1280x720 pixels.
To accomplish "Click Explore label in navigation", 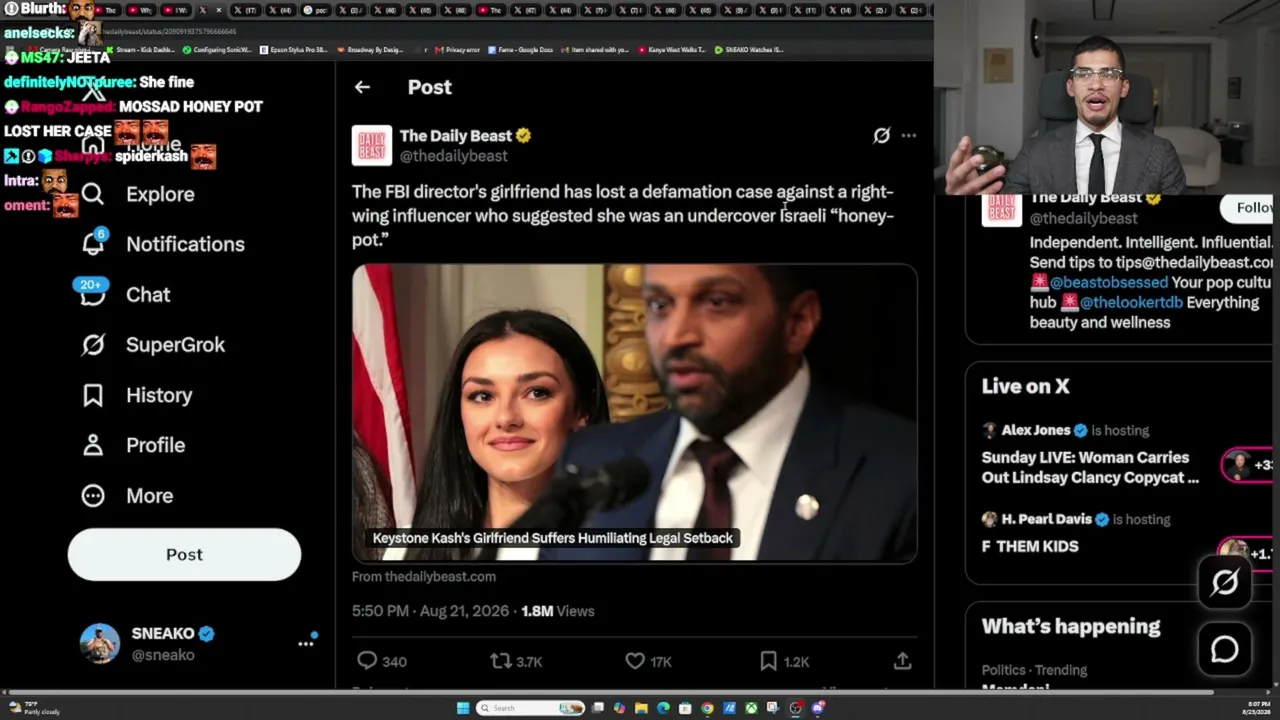I will pyautogui.click(x=160, y=194).
